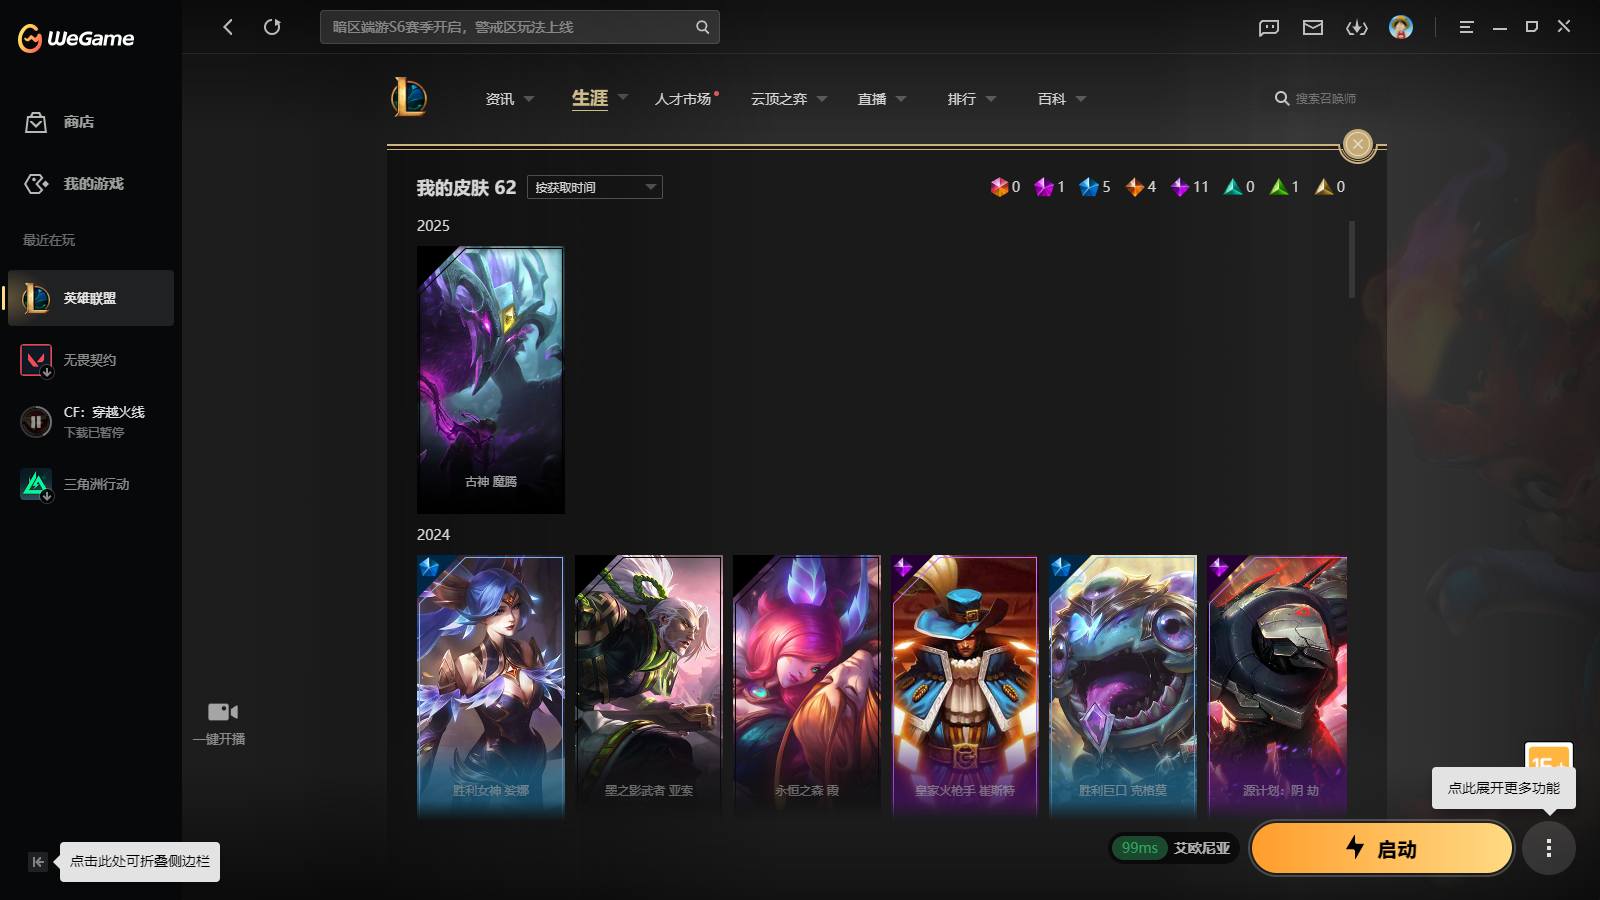Image resolution: width=1600 pixels, height=900 pixels.
Task: Click the 一键开播 camera icon
Action: (x=222, y=712)
